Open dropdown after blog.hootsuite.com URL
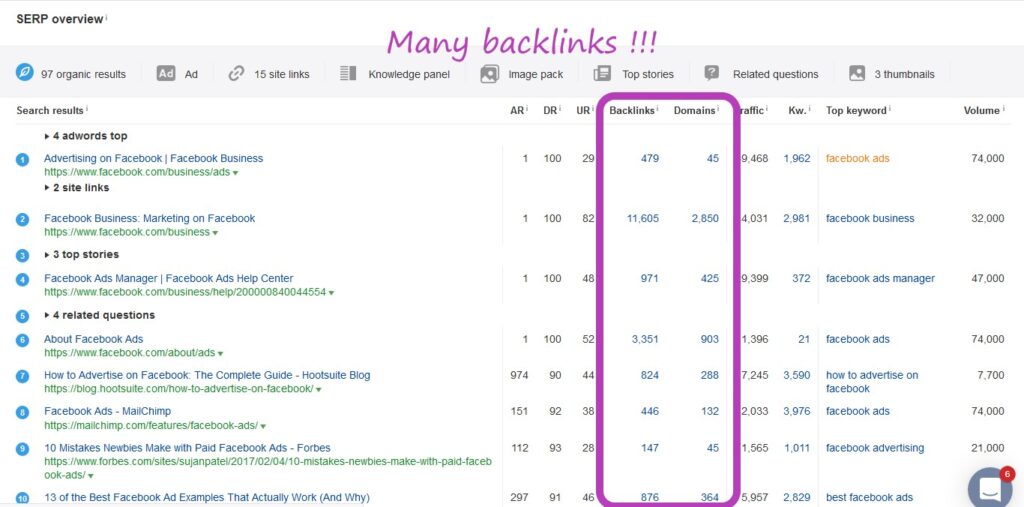 click(319, 390)
